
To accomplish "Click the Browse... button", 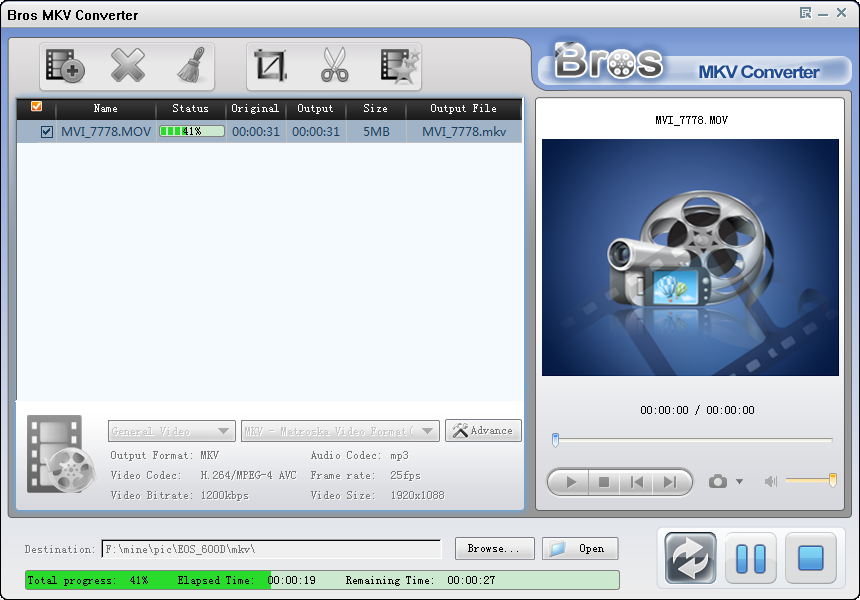I will [x=494, y=548].
